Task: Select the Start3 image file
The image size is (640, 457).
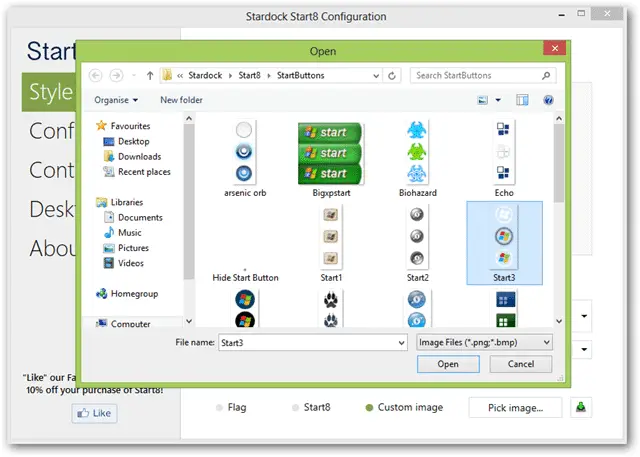Action: tap(504, 243)
